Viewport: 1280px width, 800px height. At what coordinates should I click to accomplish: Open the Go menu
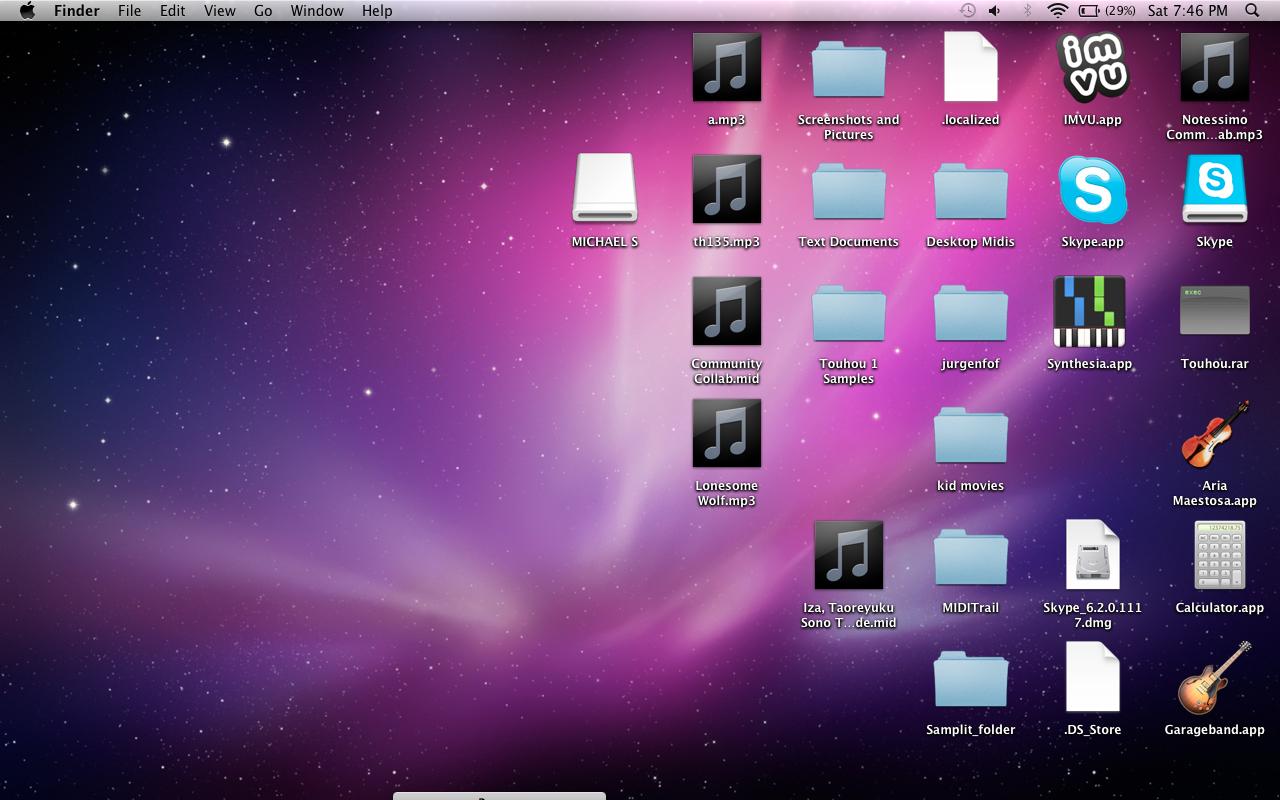263,11
